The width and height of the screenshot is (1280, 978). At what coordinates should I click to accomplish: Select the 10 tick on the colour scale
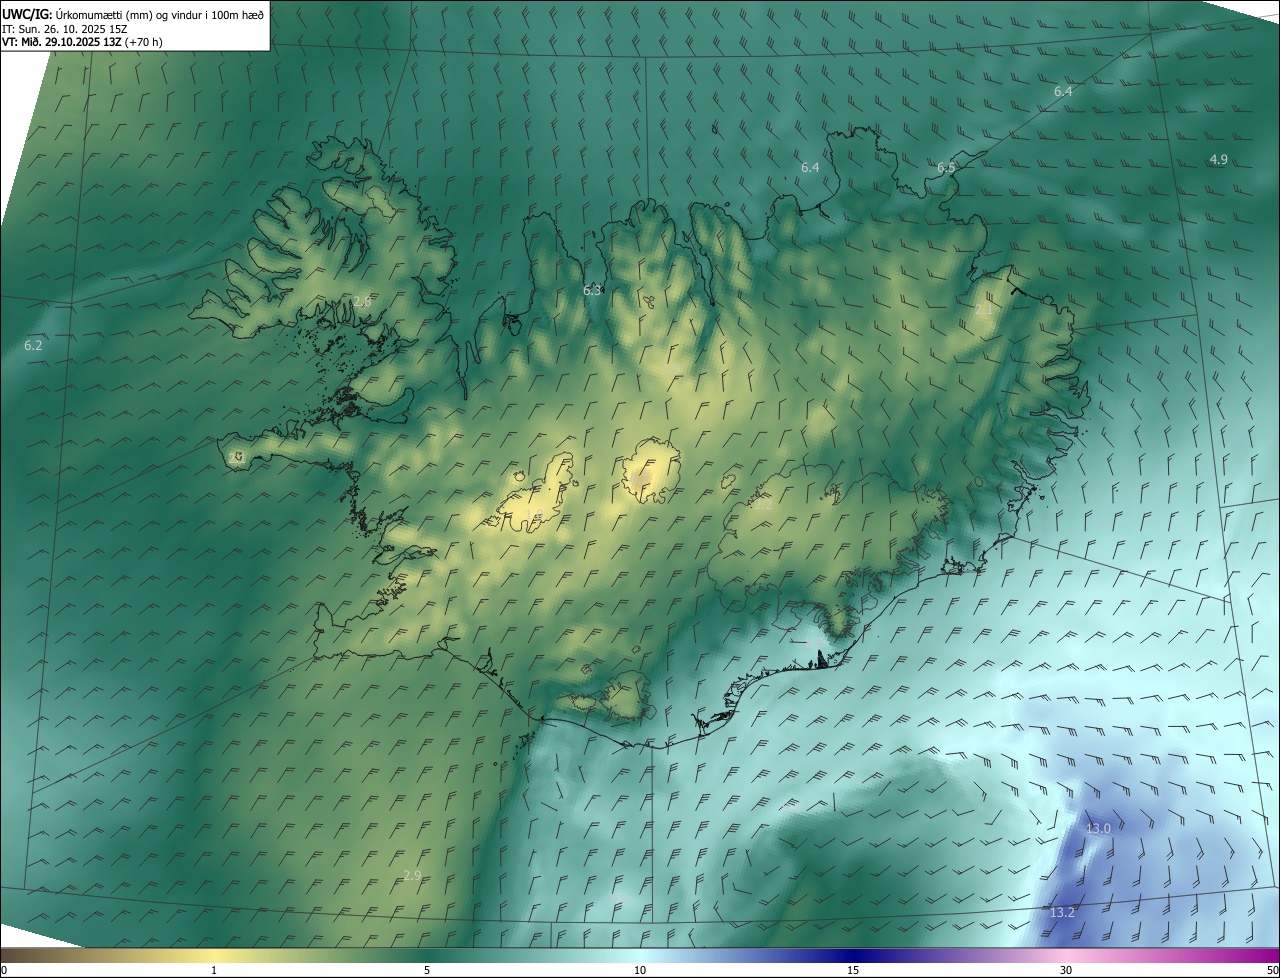pos(640,971)
